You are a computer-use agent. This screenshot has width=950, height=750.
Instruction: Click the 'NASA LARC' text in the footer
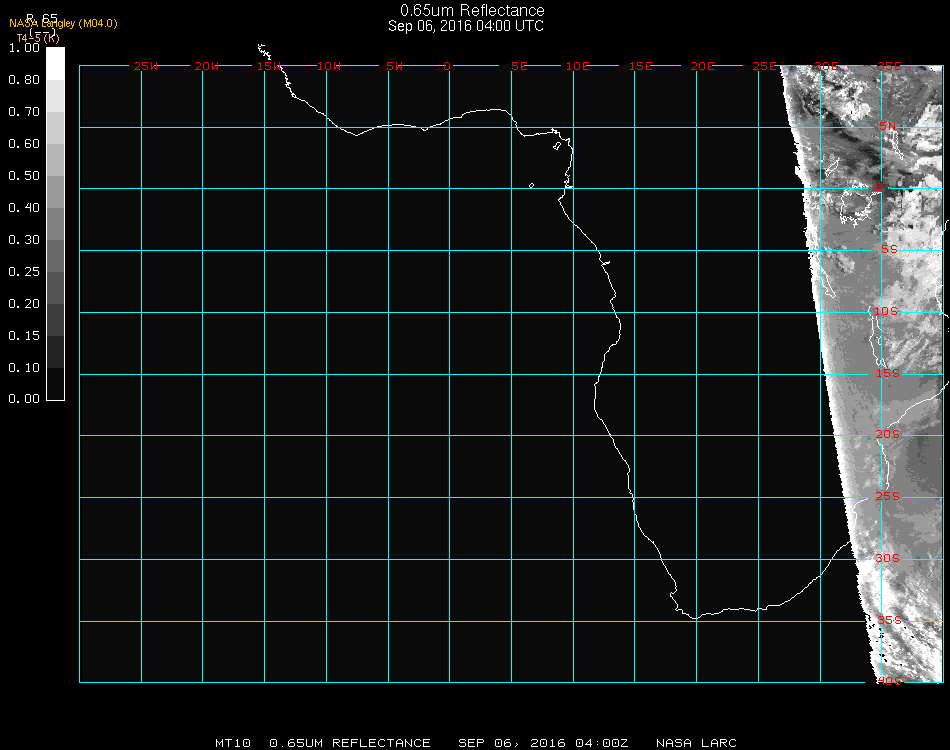pyautogui.click(x=696, y=743)
